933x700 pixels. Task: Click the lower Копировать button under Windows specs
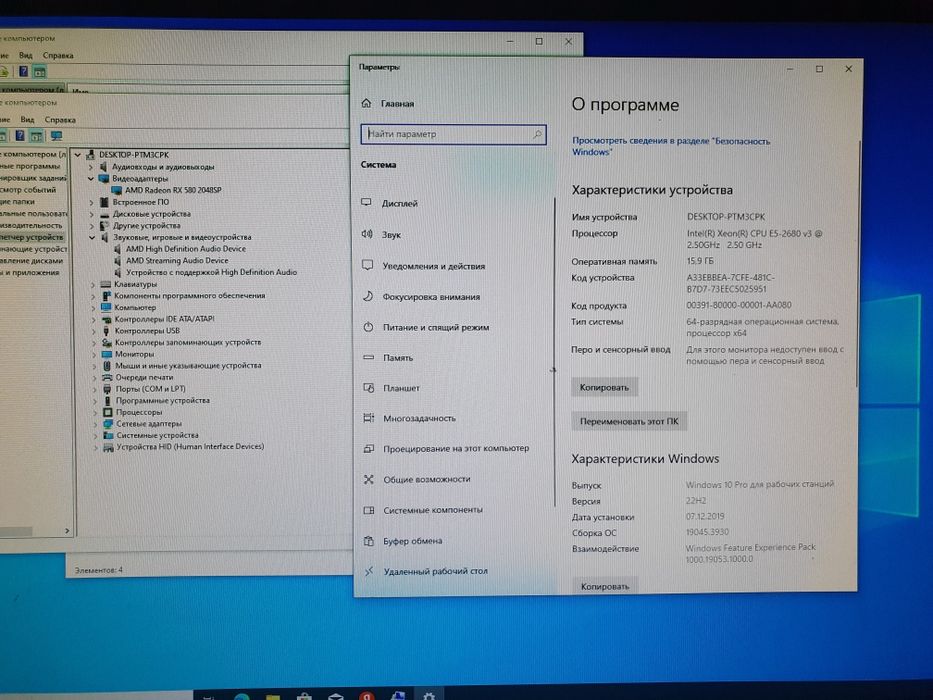[605, 586]
